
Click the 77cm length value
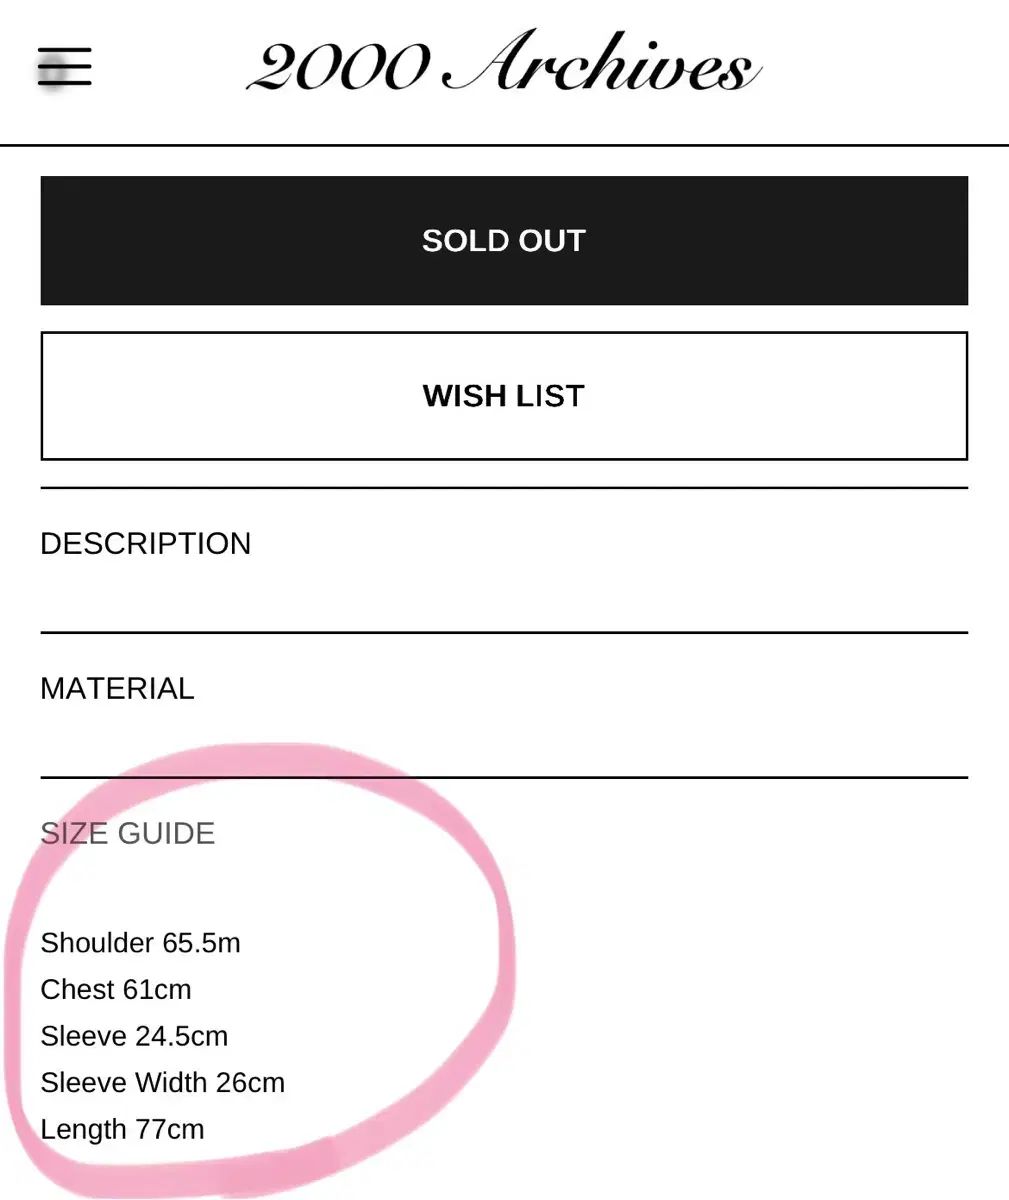click(x=170, y=1130)
